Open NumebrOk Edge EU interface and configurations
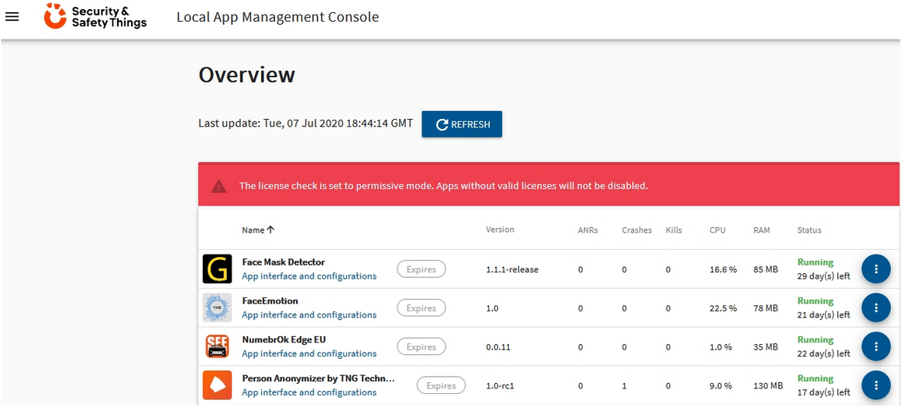 coord(309,354)
